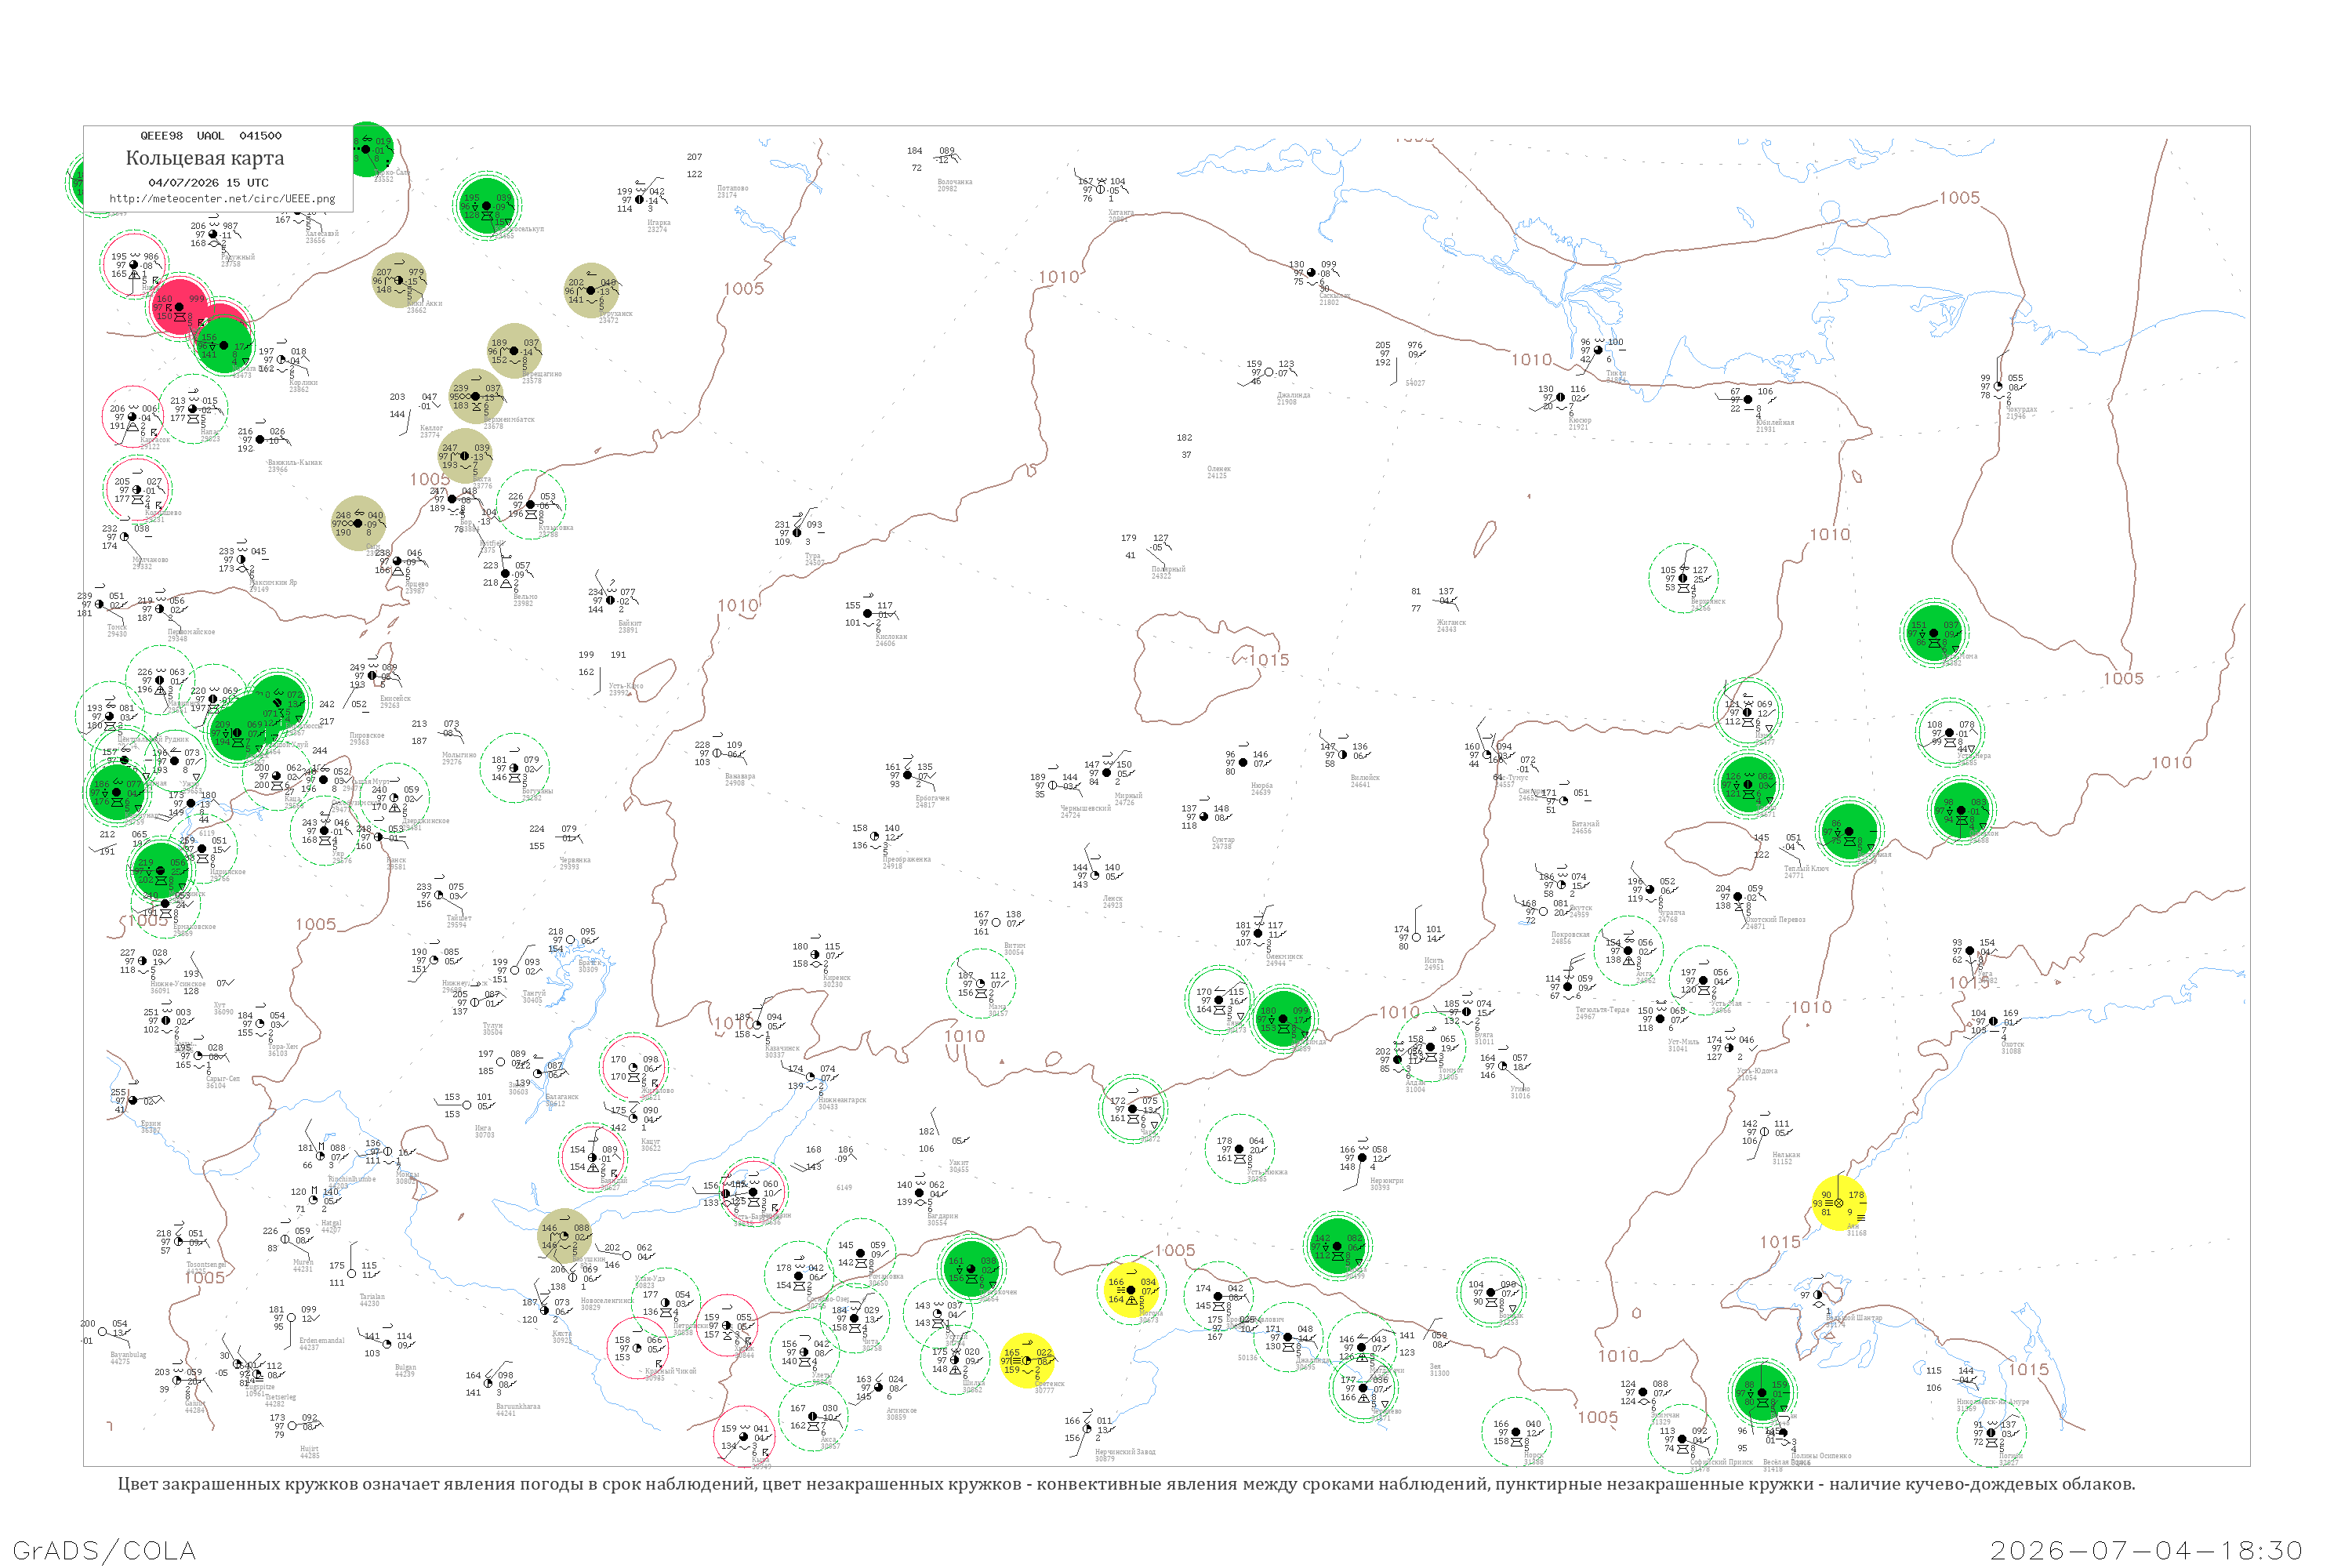Click the "Кяхта" station name label

pos(562,1334)
